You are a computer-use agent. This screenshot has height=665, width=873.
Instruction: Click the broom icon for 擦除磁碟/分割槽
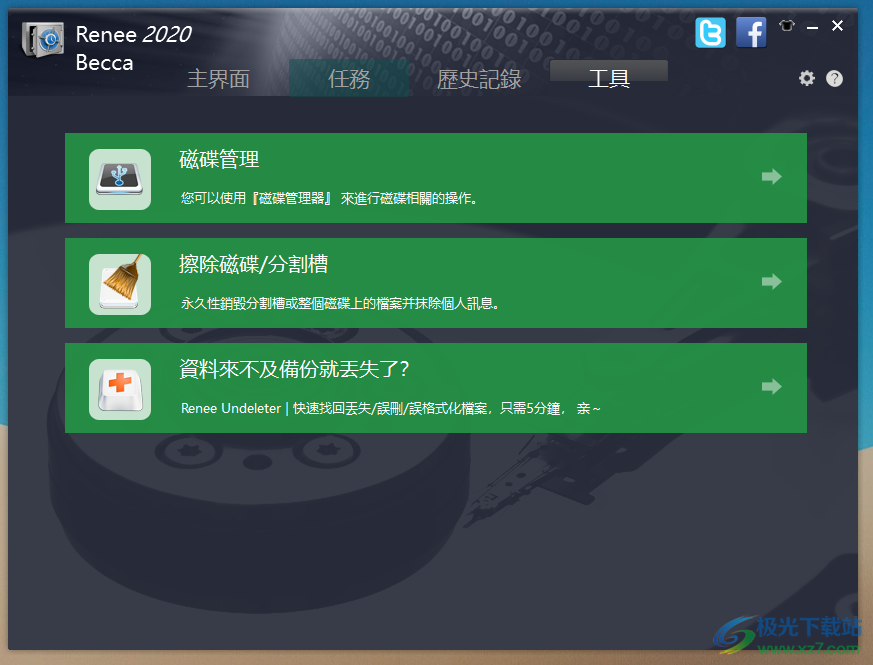(120, 284)
